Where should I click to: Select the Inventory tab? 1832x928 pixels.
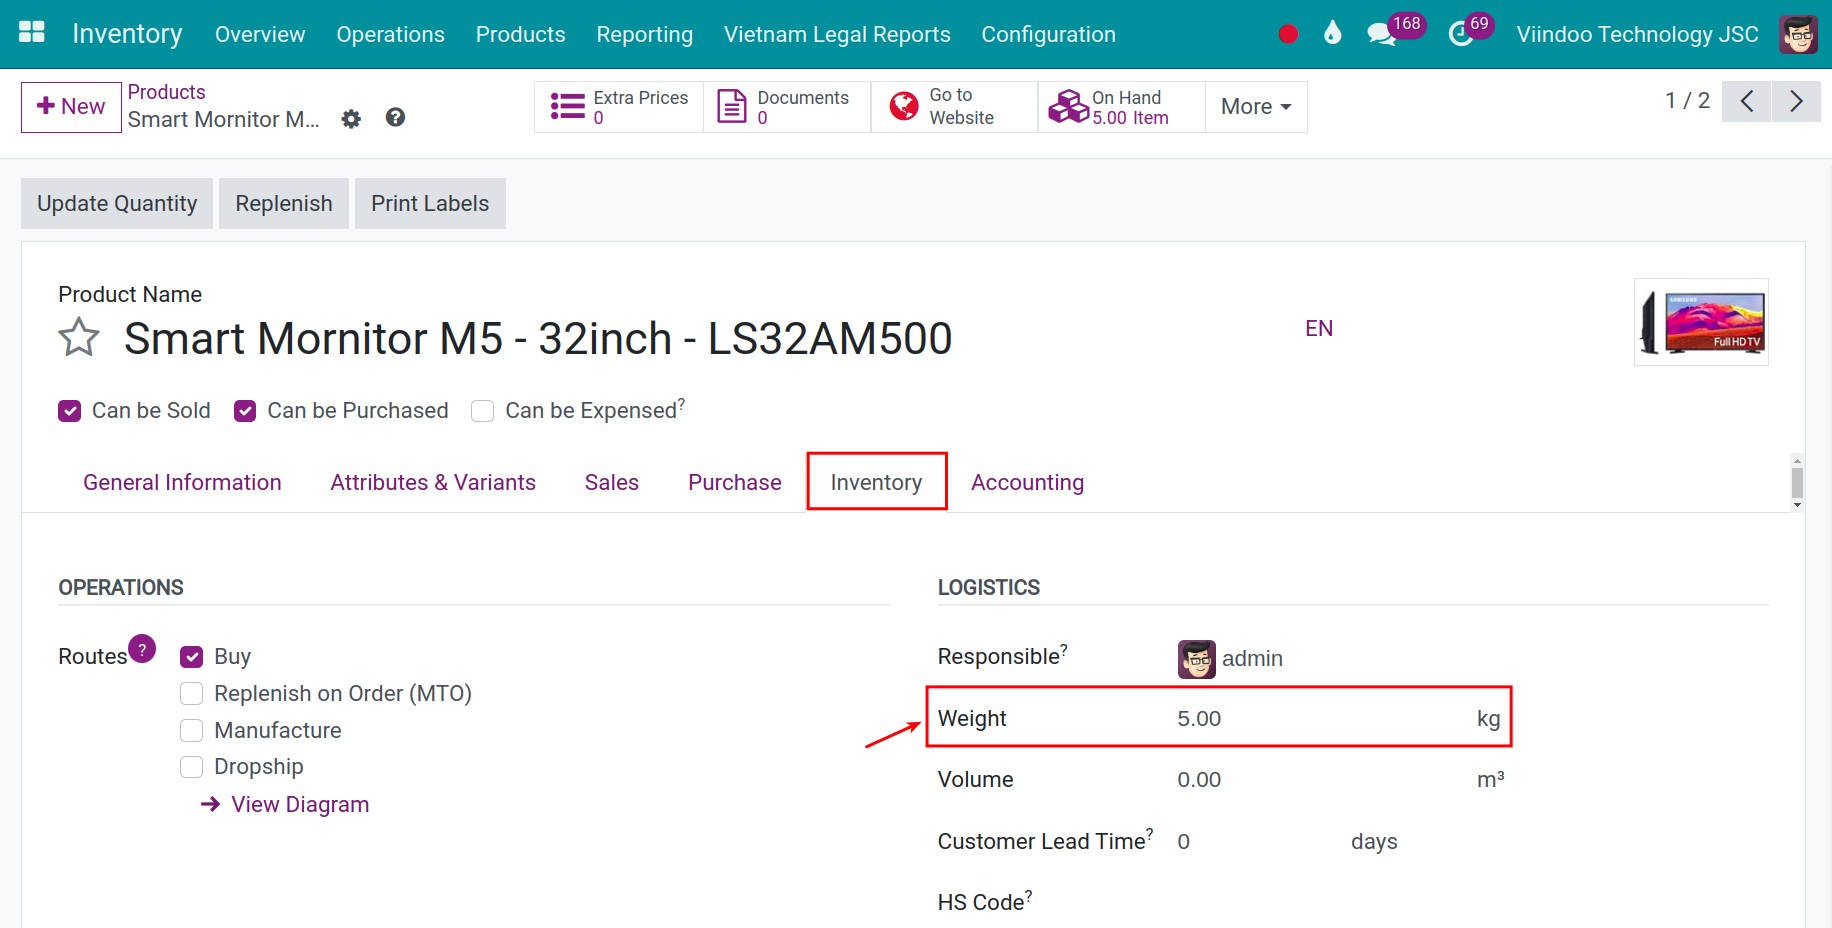[x=876, y=482]
